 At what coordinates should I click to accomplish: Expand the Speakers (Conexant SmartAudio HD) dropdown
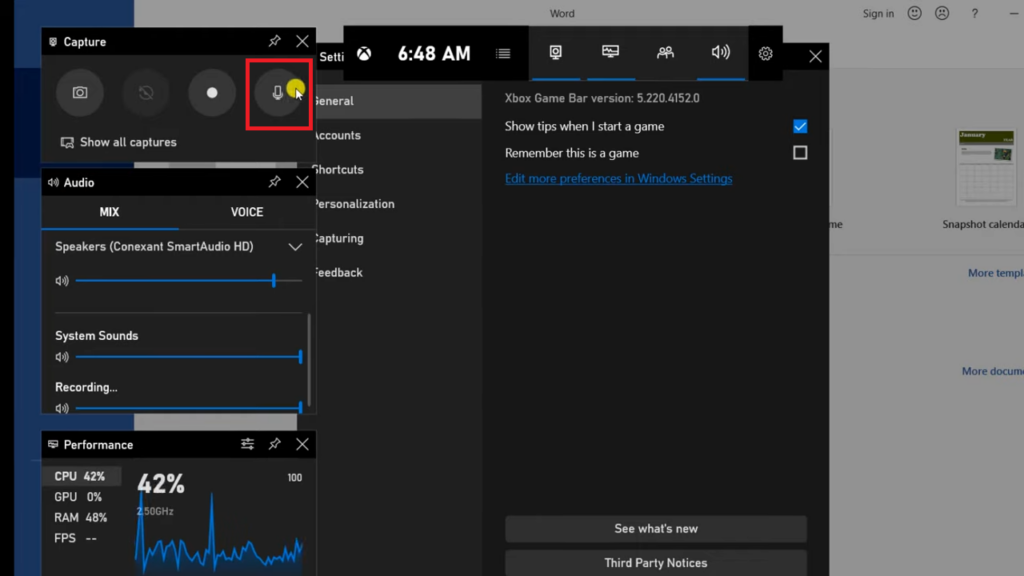[295, 247]
